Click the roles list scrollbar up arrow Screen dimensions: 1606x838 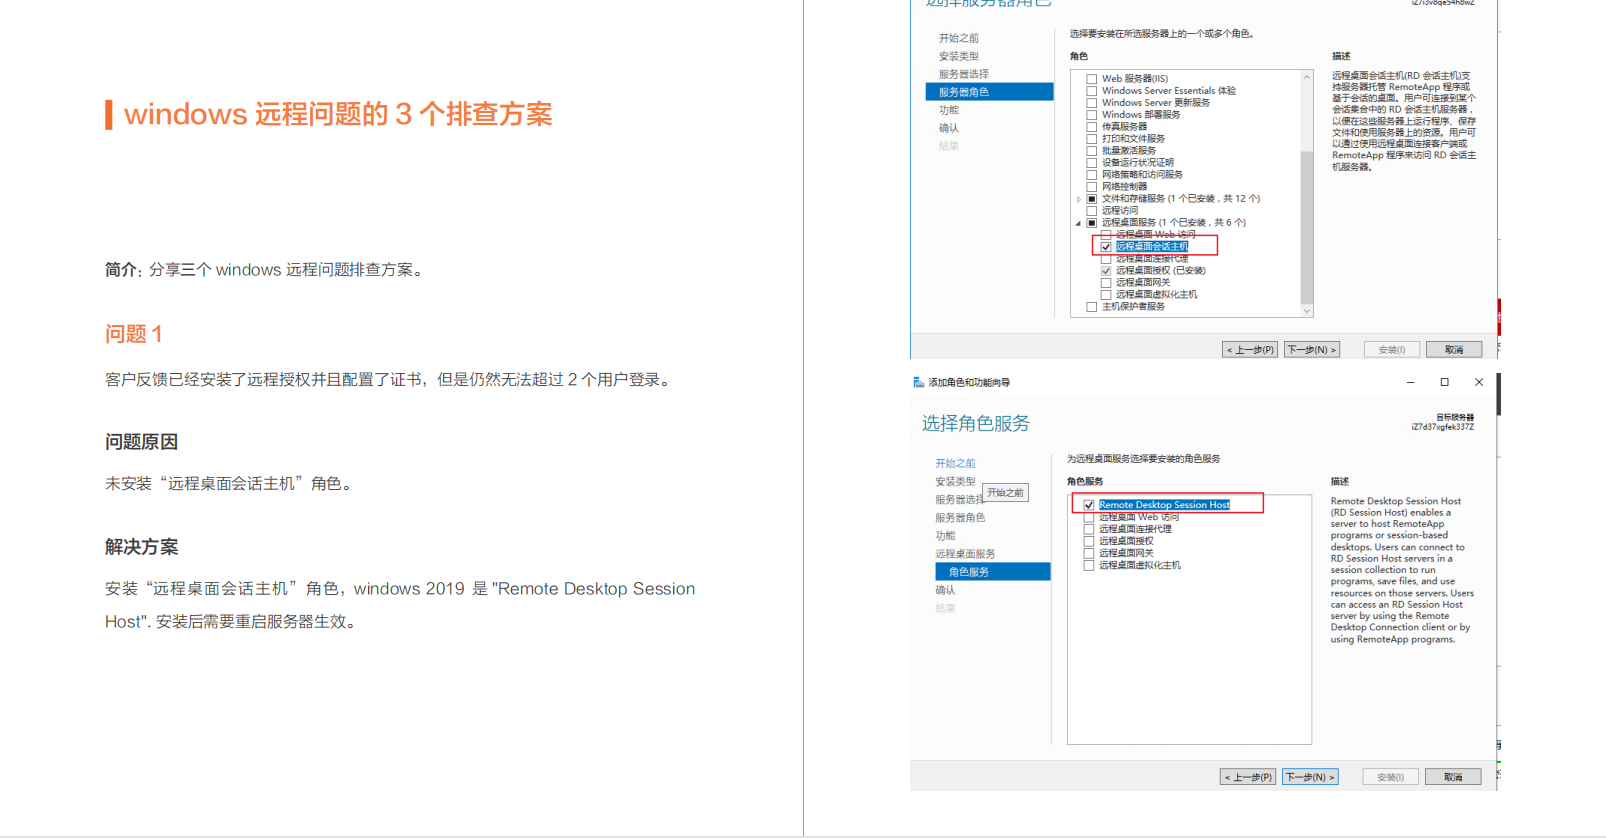tap(1306, 77)
